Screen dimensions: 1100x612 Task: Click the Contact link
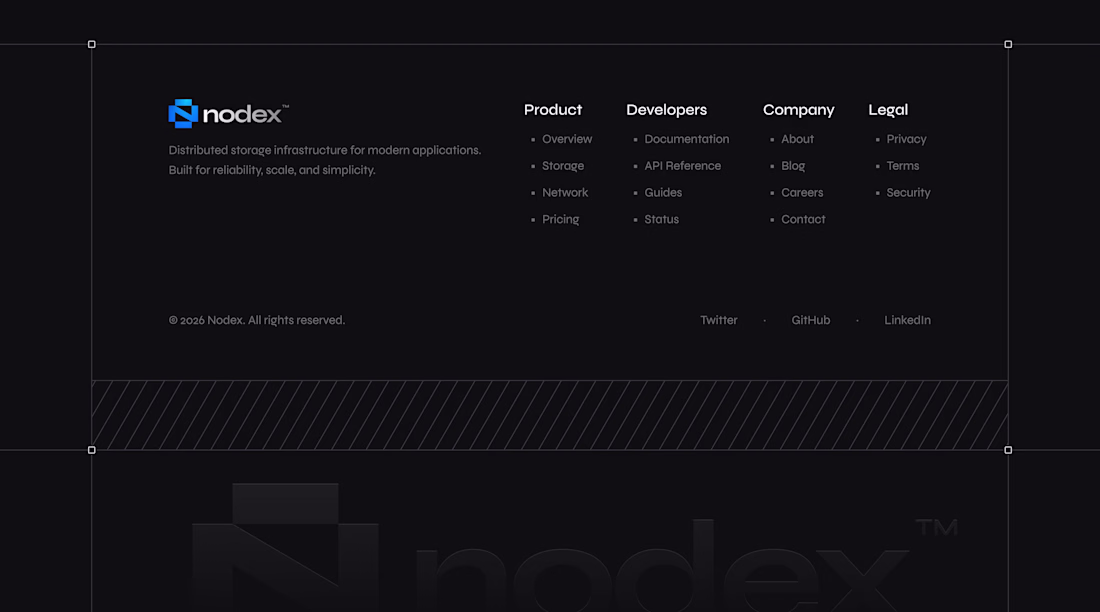pyautogui.click(x=803, y=219)
